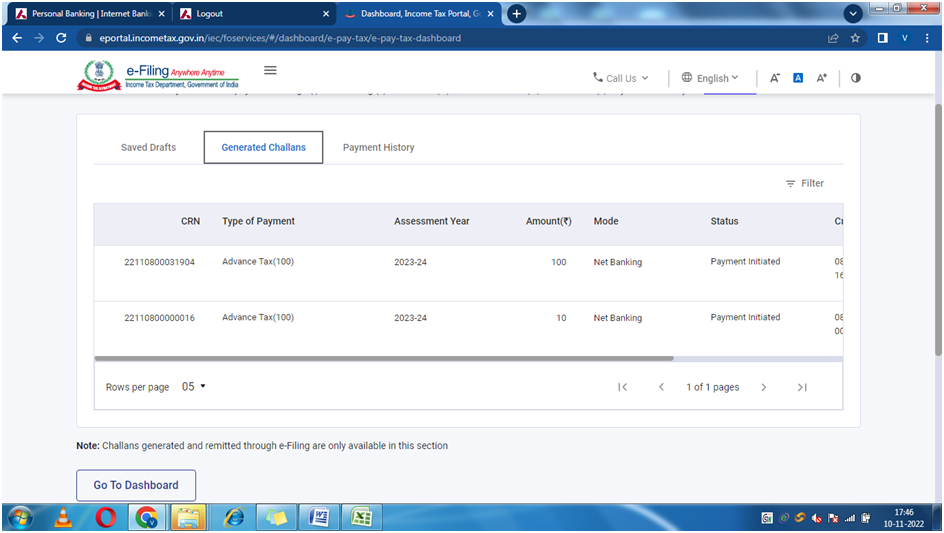The height and width of the screenshot is (533, 944).
Task: Bookmark this page with the star icon
Action: [x=855, y=38]
